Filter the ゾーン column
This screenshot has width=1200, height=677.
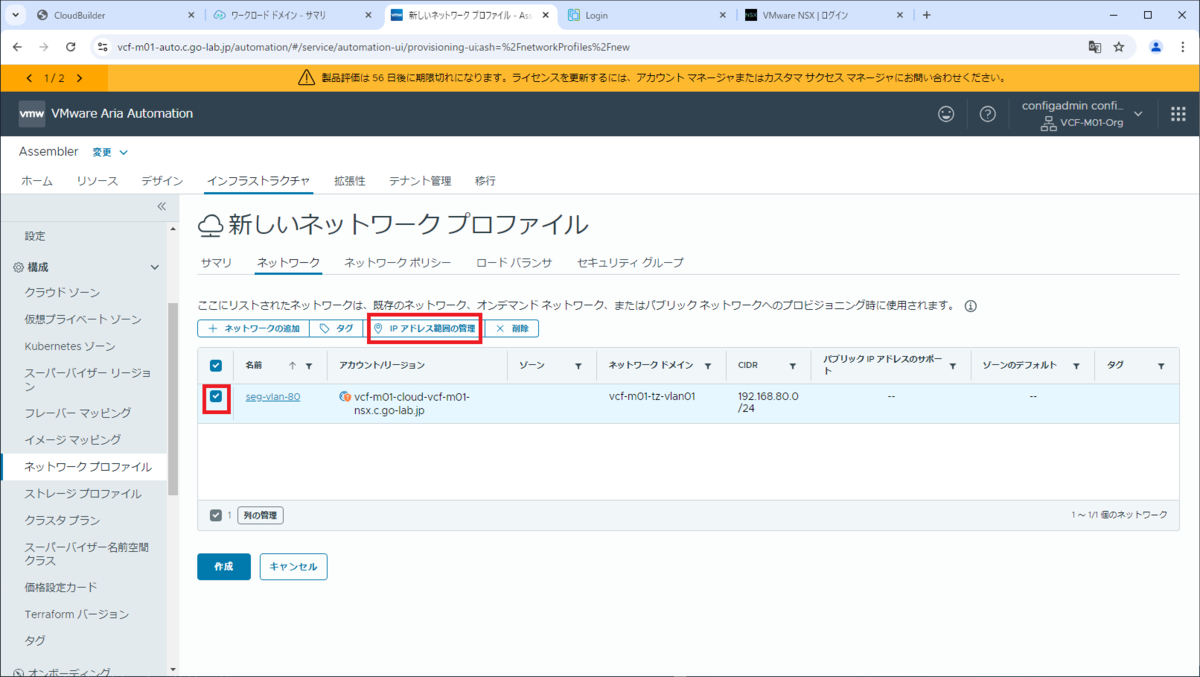pyautogui.click(x=578, y=366)
